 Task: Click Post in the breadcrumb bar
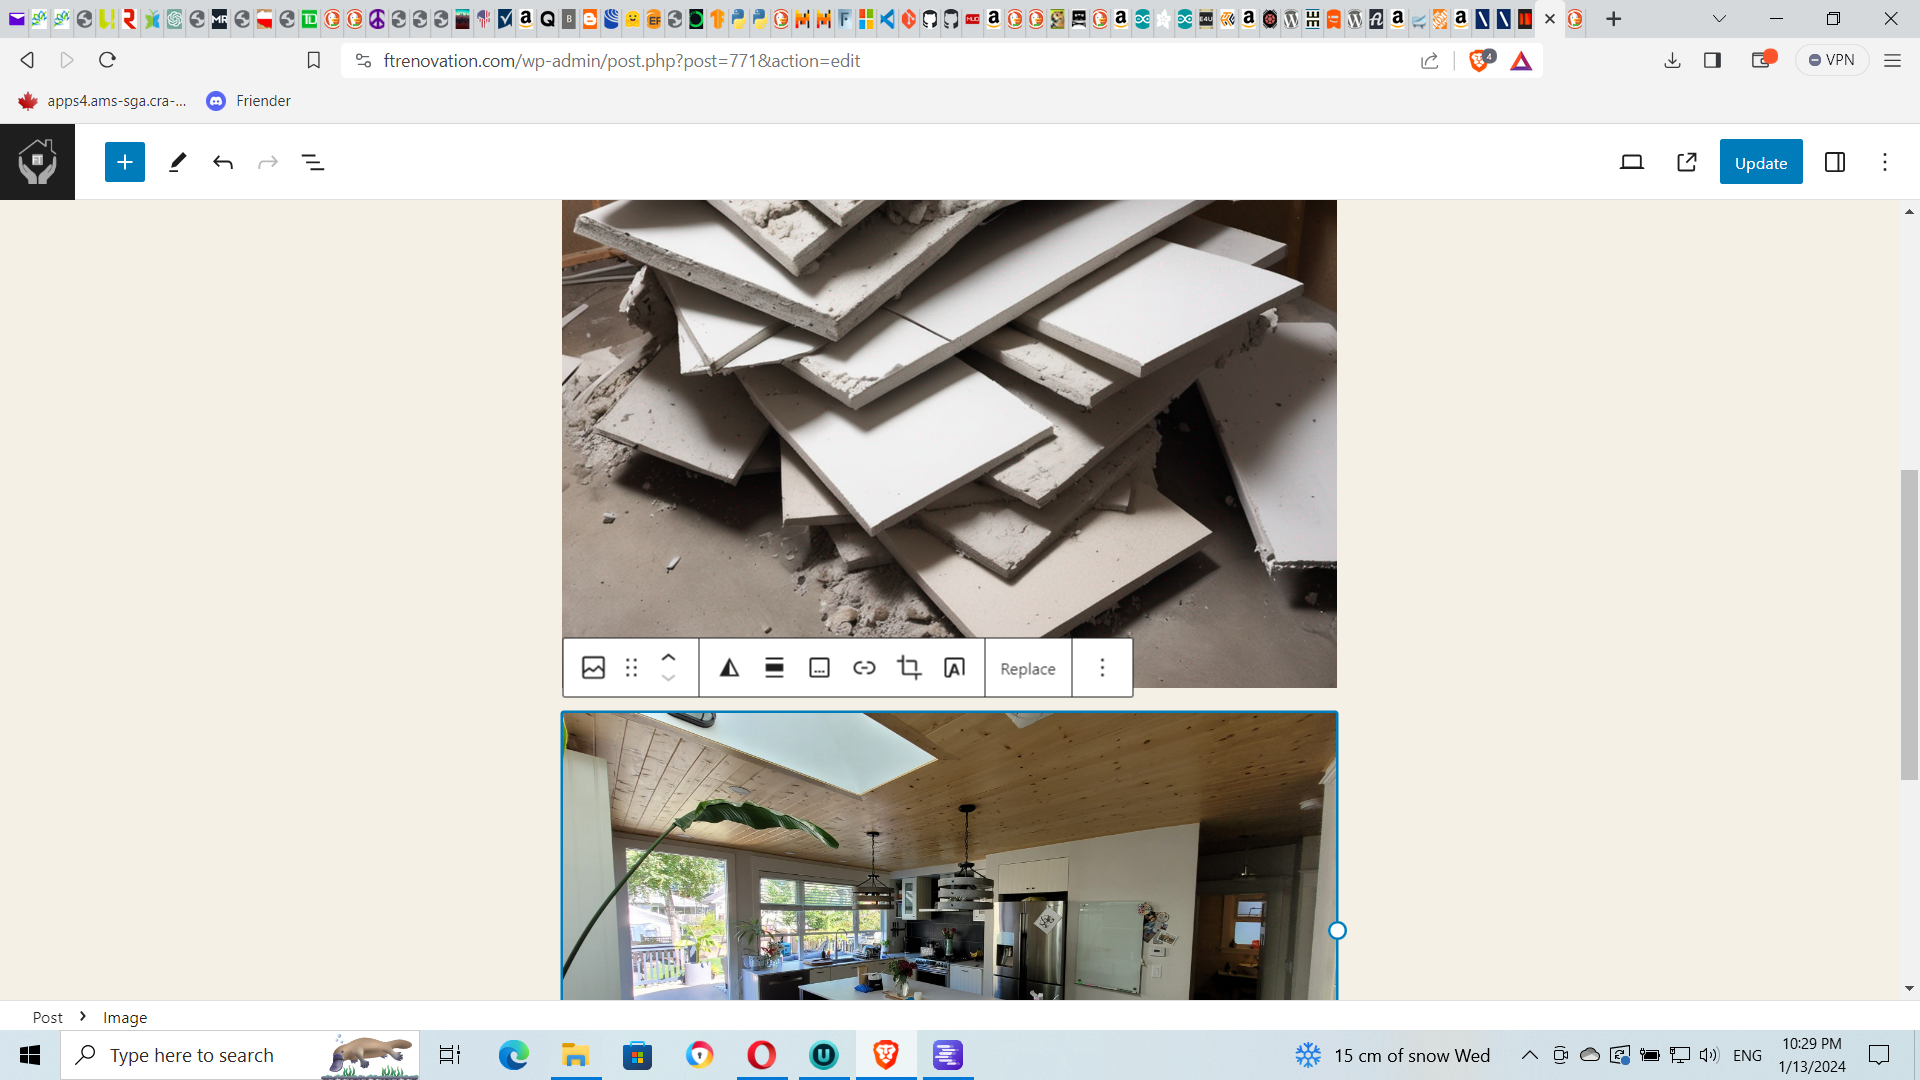coord(47,1017)
